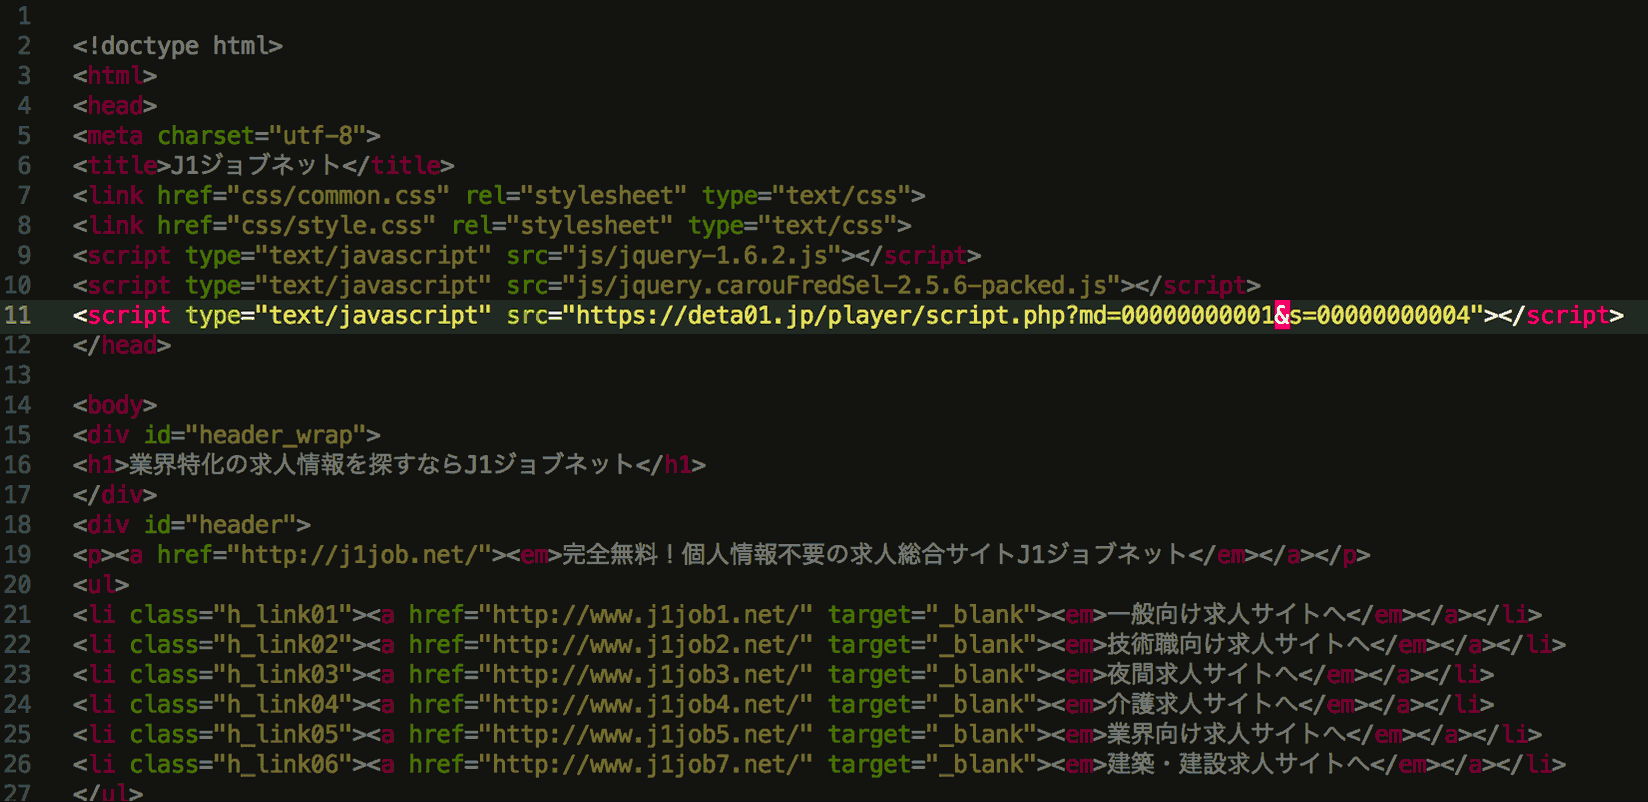Click js/jquery-1.6.2.js src value
The image size is (1648, 802).
coord(708,256)
